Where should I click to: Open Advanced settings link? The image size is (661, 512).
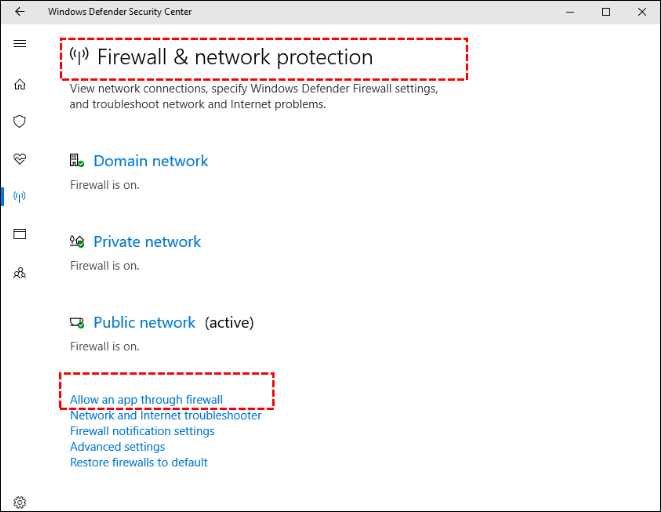point(117,447)
